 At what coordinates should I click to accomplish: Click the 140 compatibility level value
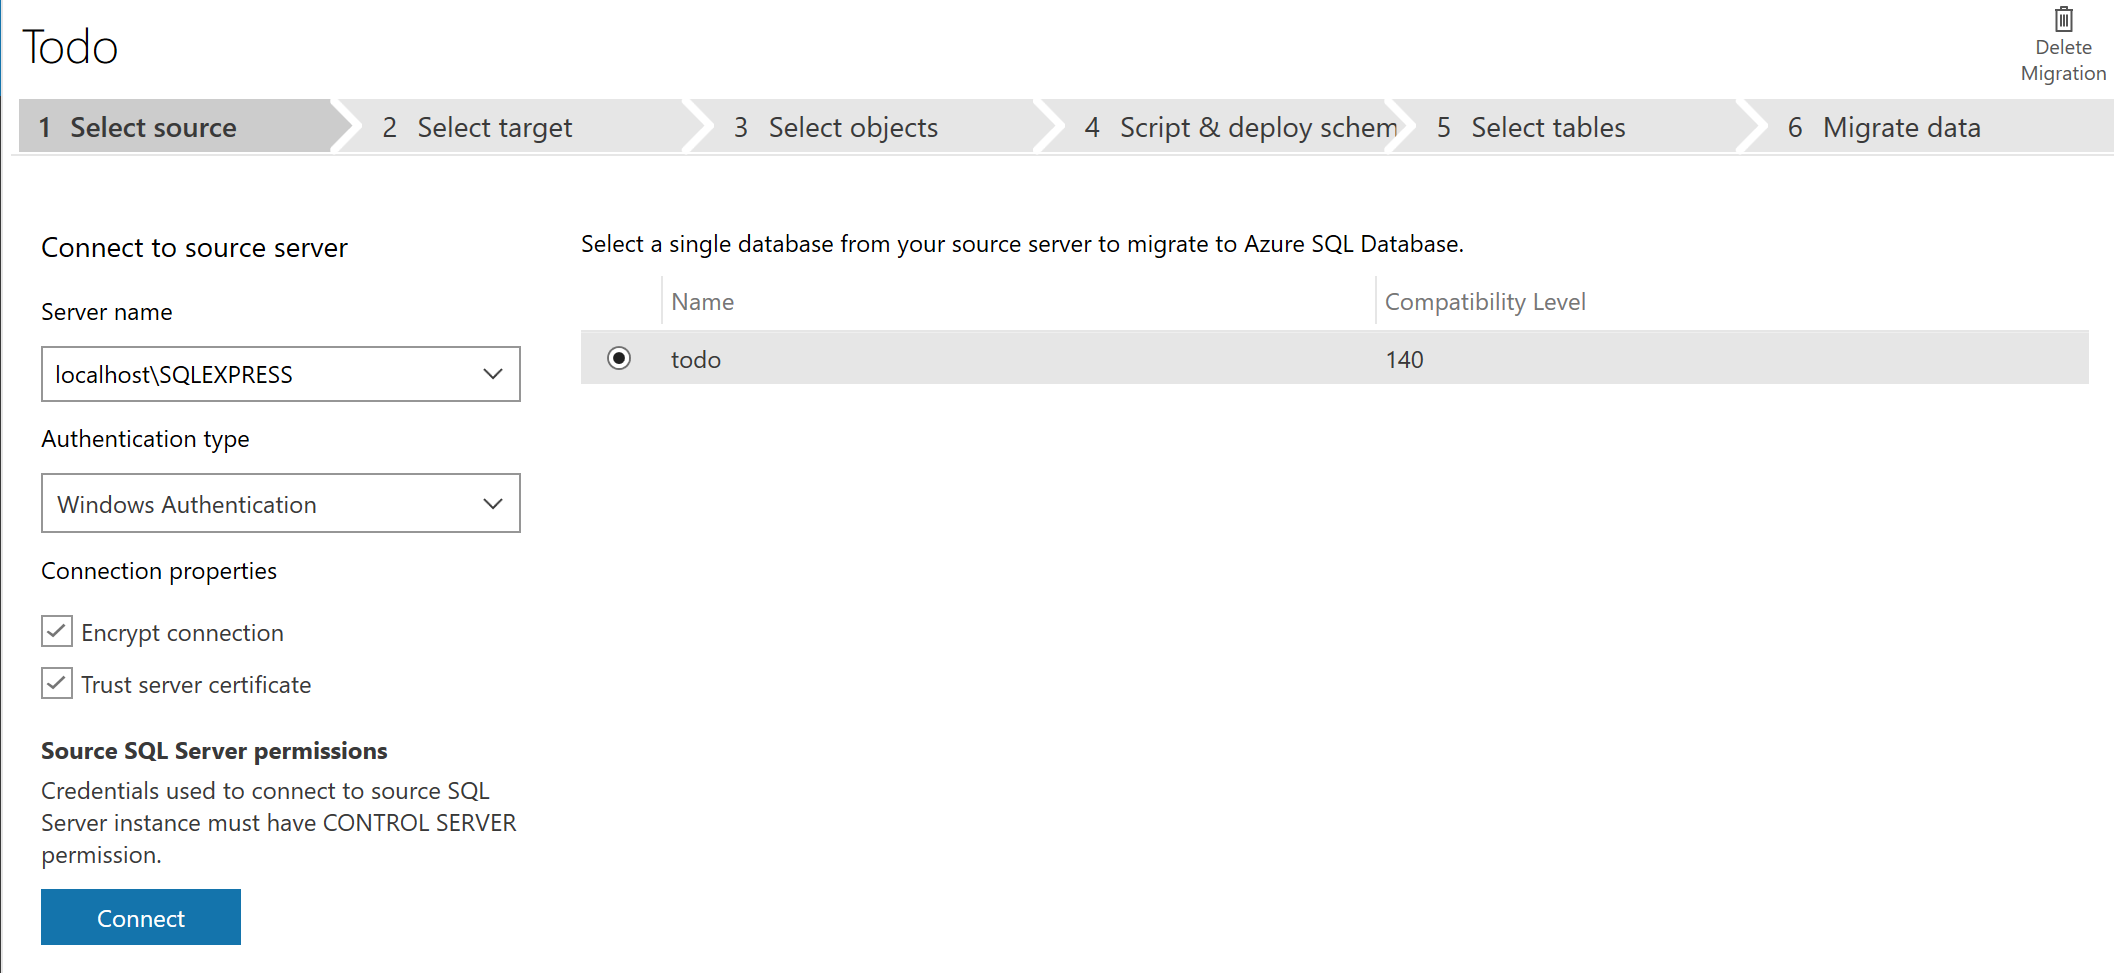[1404, 359]
